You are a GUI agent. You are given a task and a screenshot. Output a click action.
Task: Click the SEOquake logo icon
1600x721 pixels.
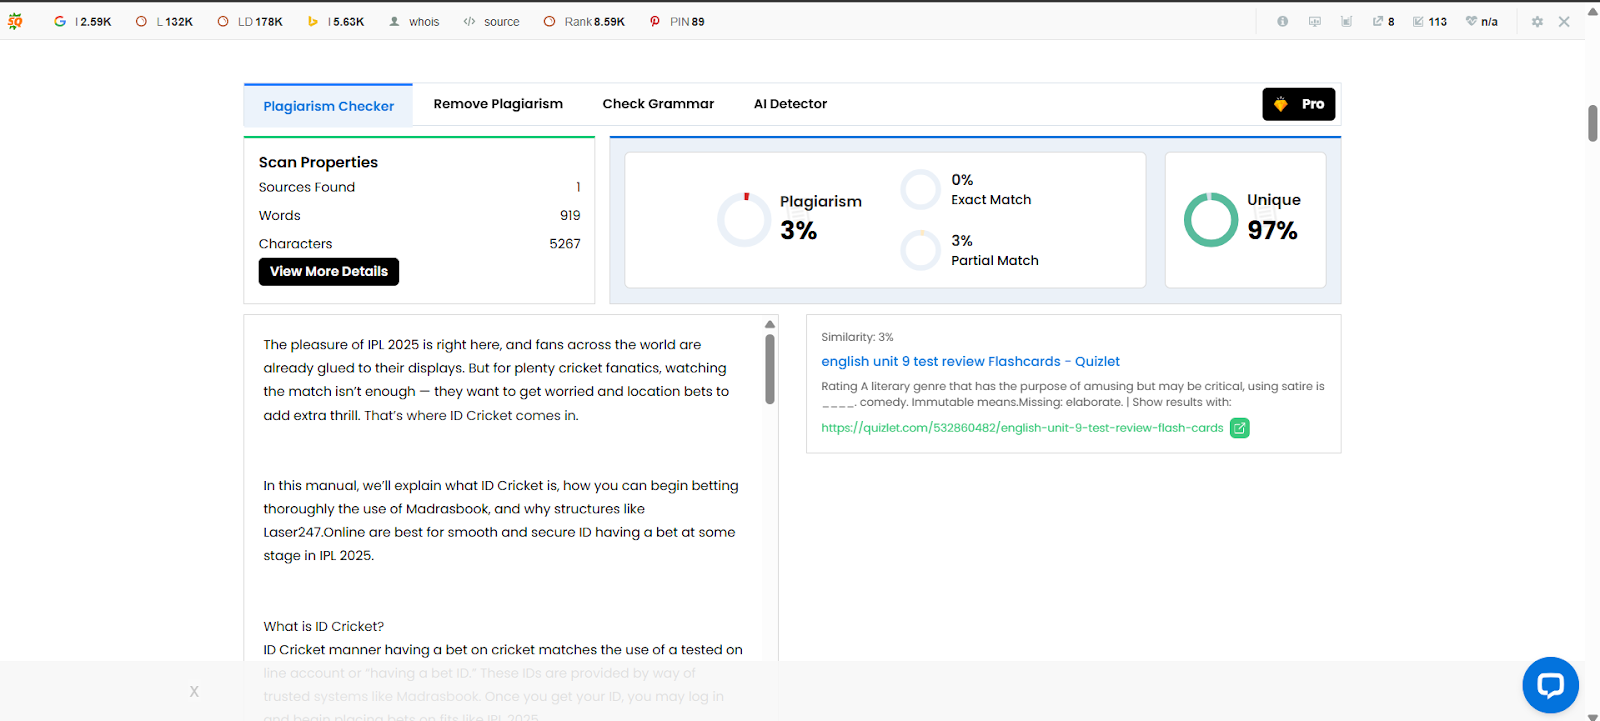tap(15, 21)
